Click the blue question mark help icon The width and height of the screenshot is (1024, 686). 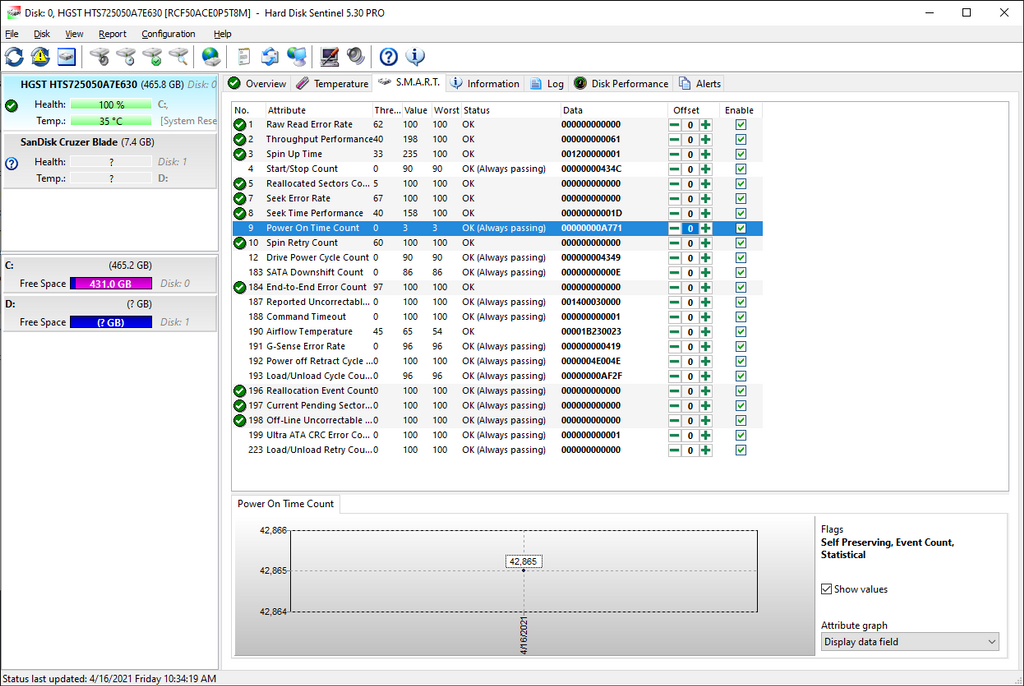click(x=389, y=57)
